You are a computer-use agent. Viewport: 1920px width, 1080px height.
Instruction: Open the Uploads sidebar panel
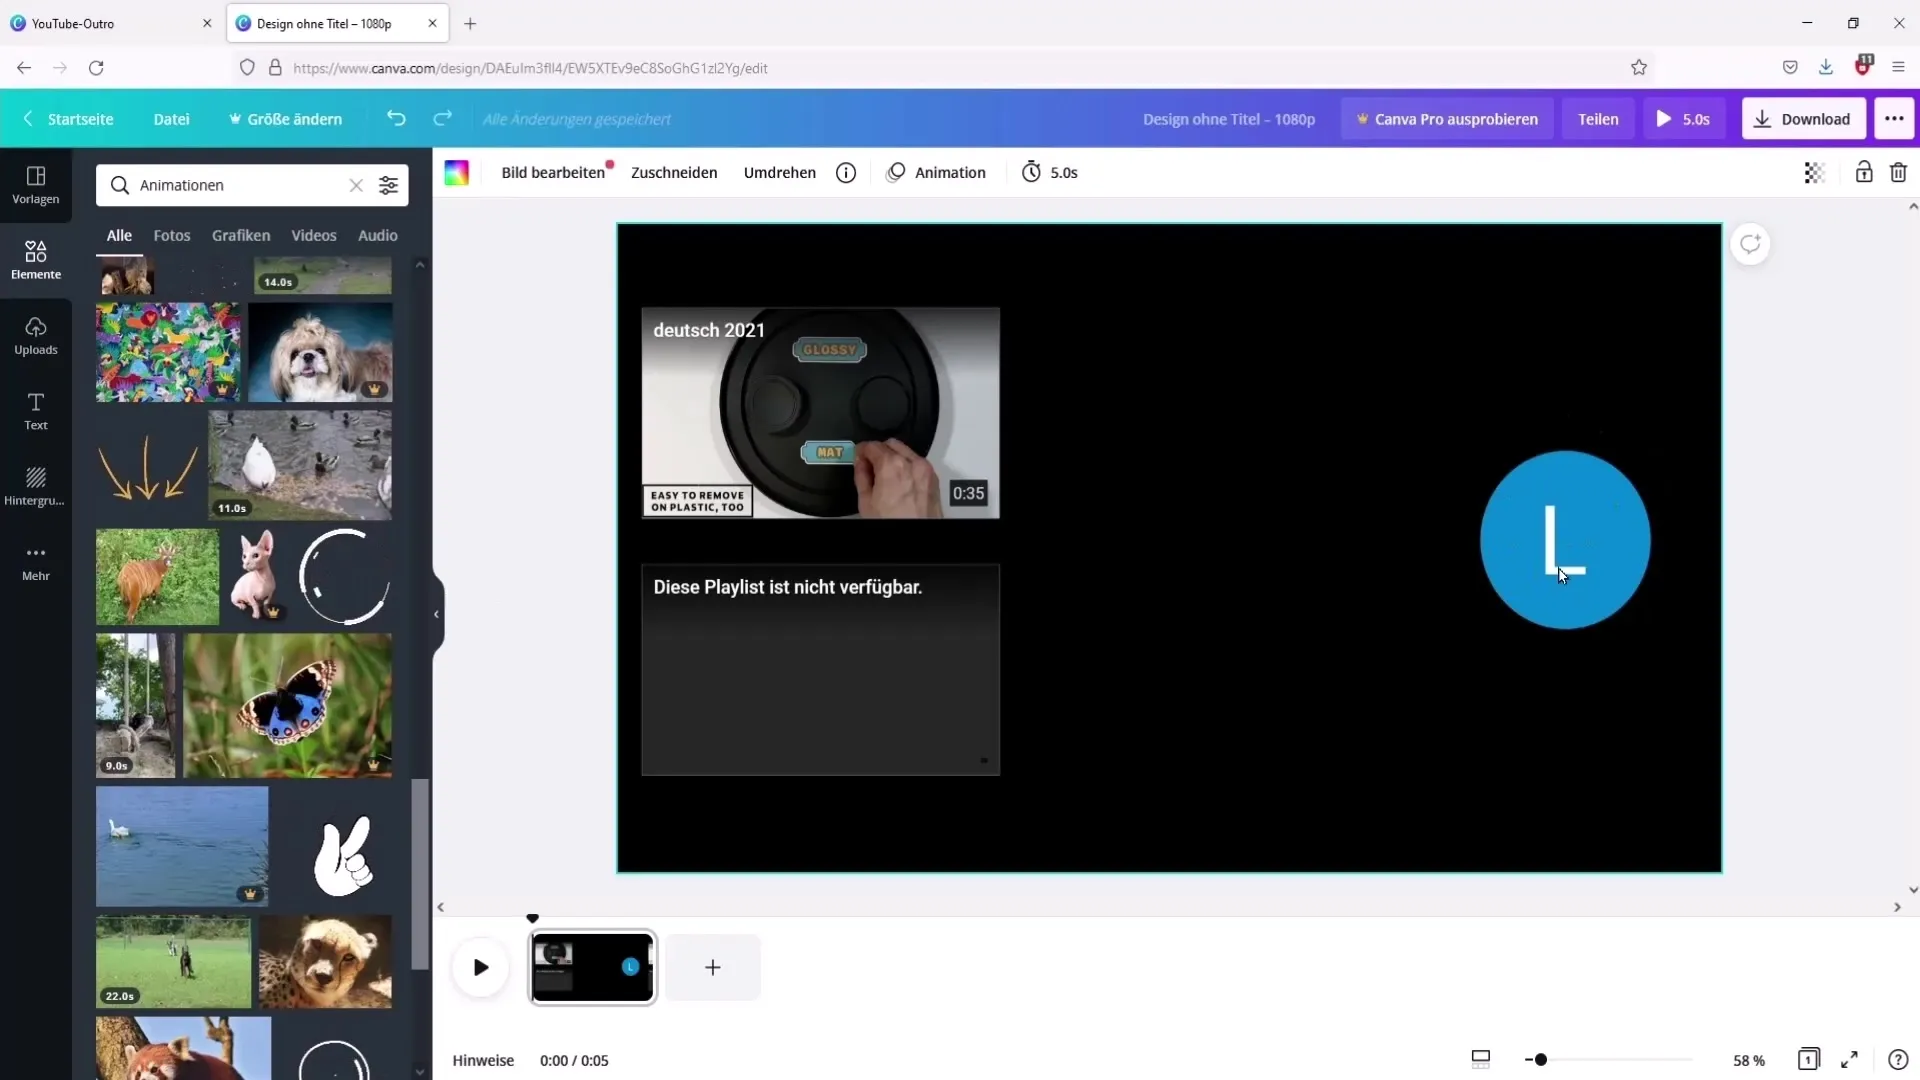(36, 336)
